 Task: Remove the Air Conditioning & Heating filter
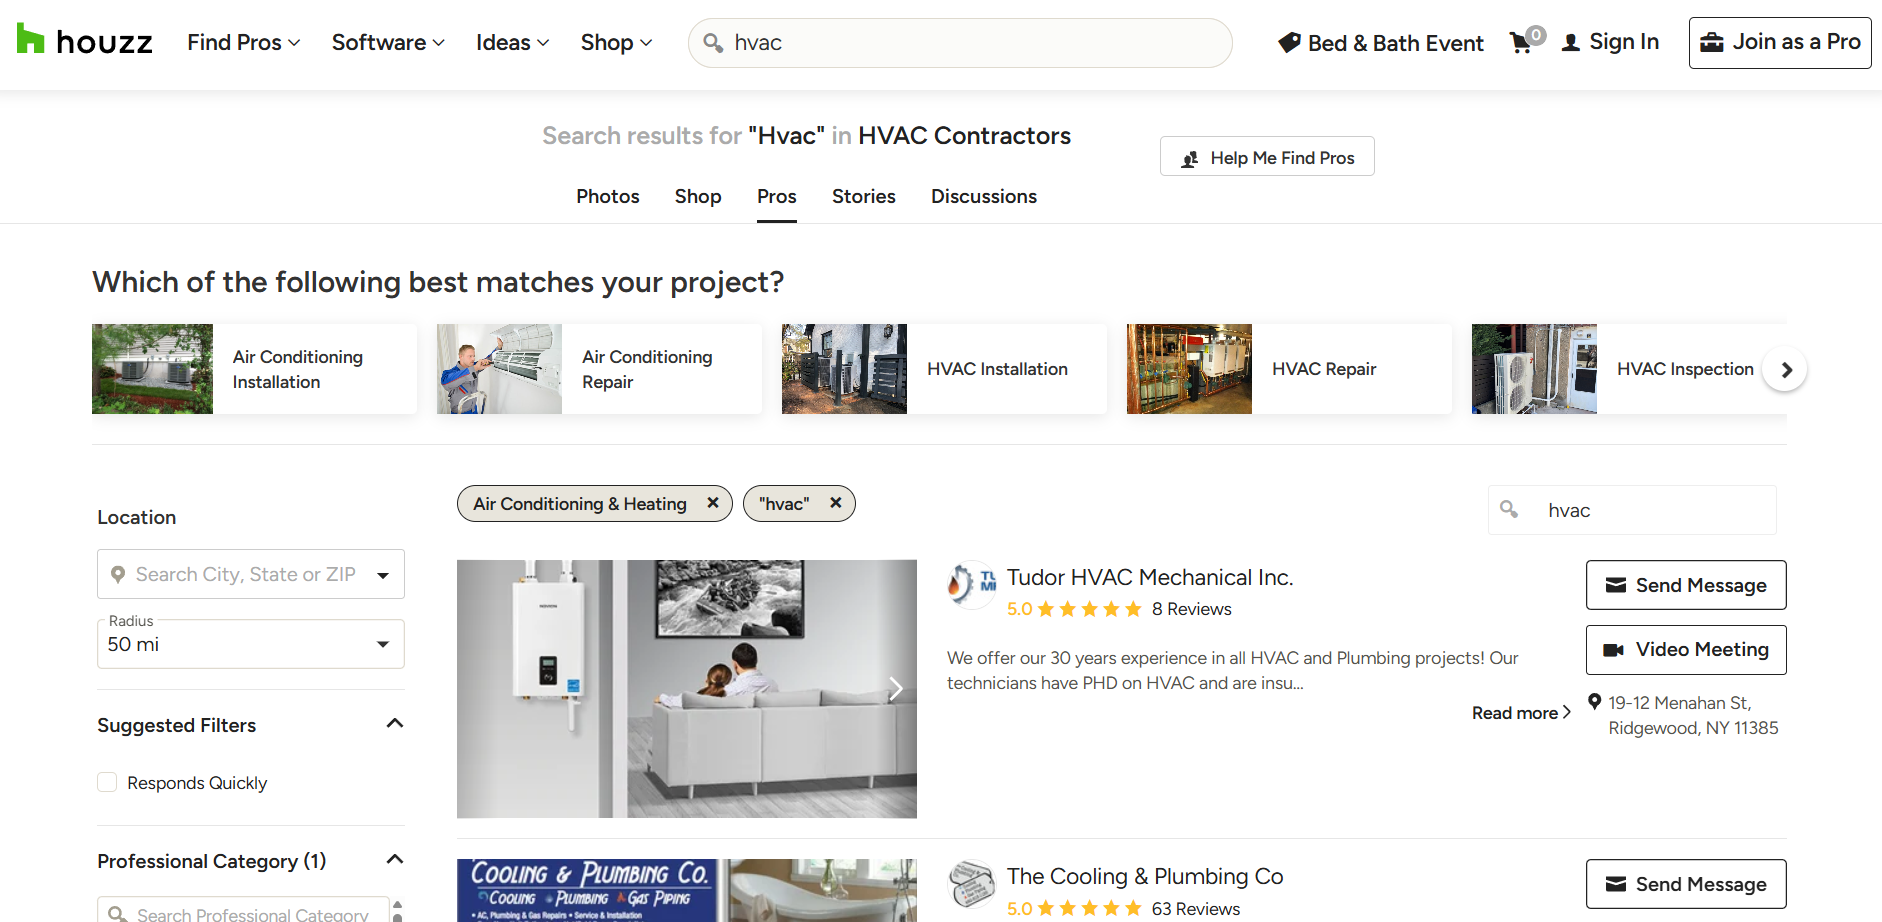tap(712, 503)
